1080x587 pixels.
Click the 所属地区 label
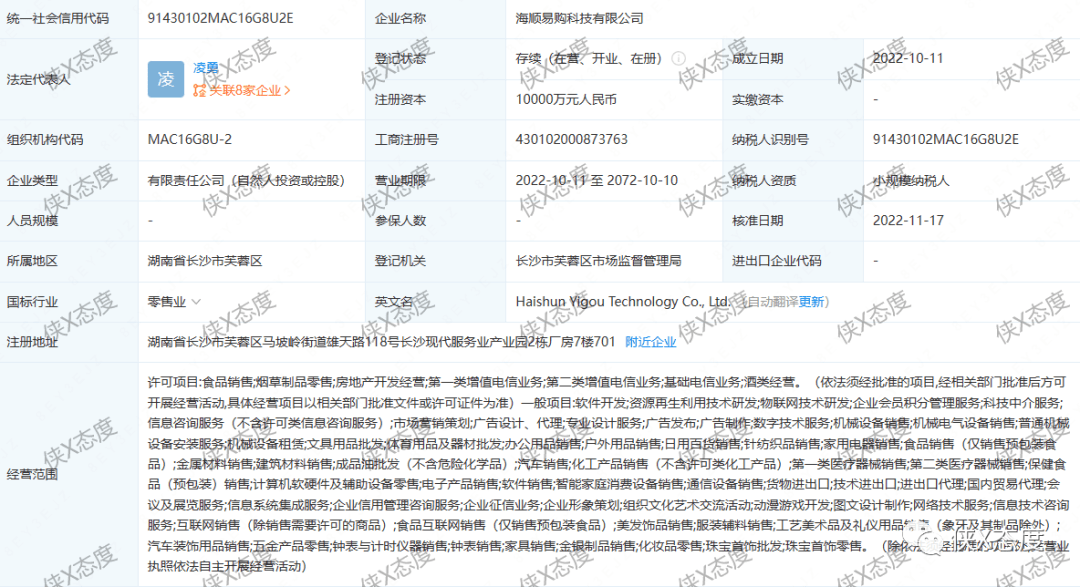tap(32, 261)
